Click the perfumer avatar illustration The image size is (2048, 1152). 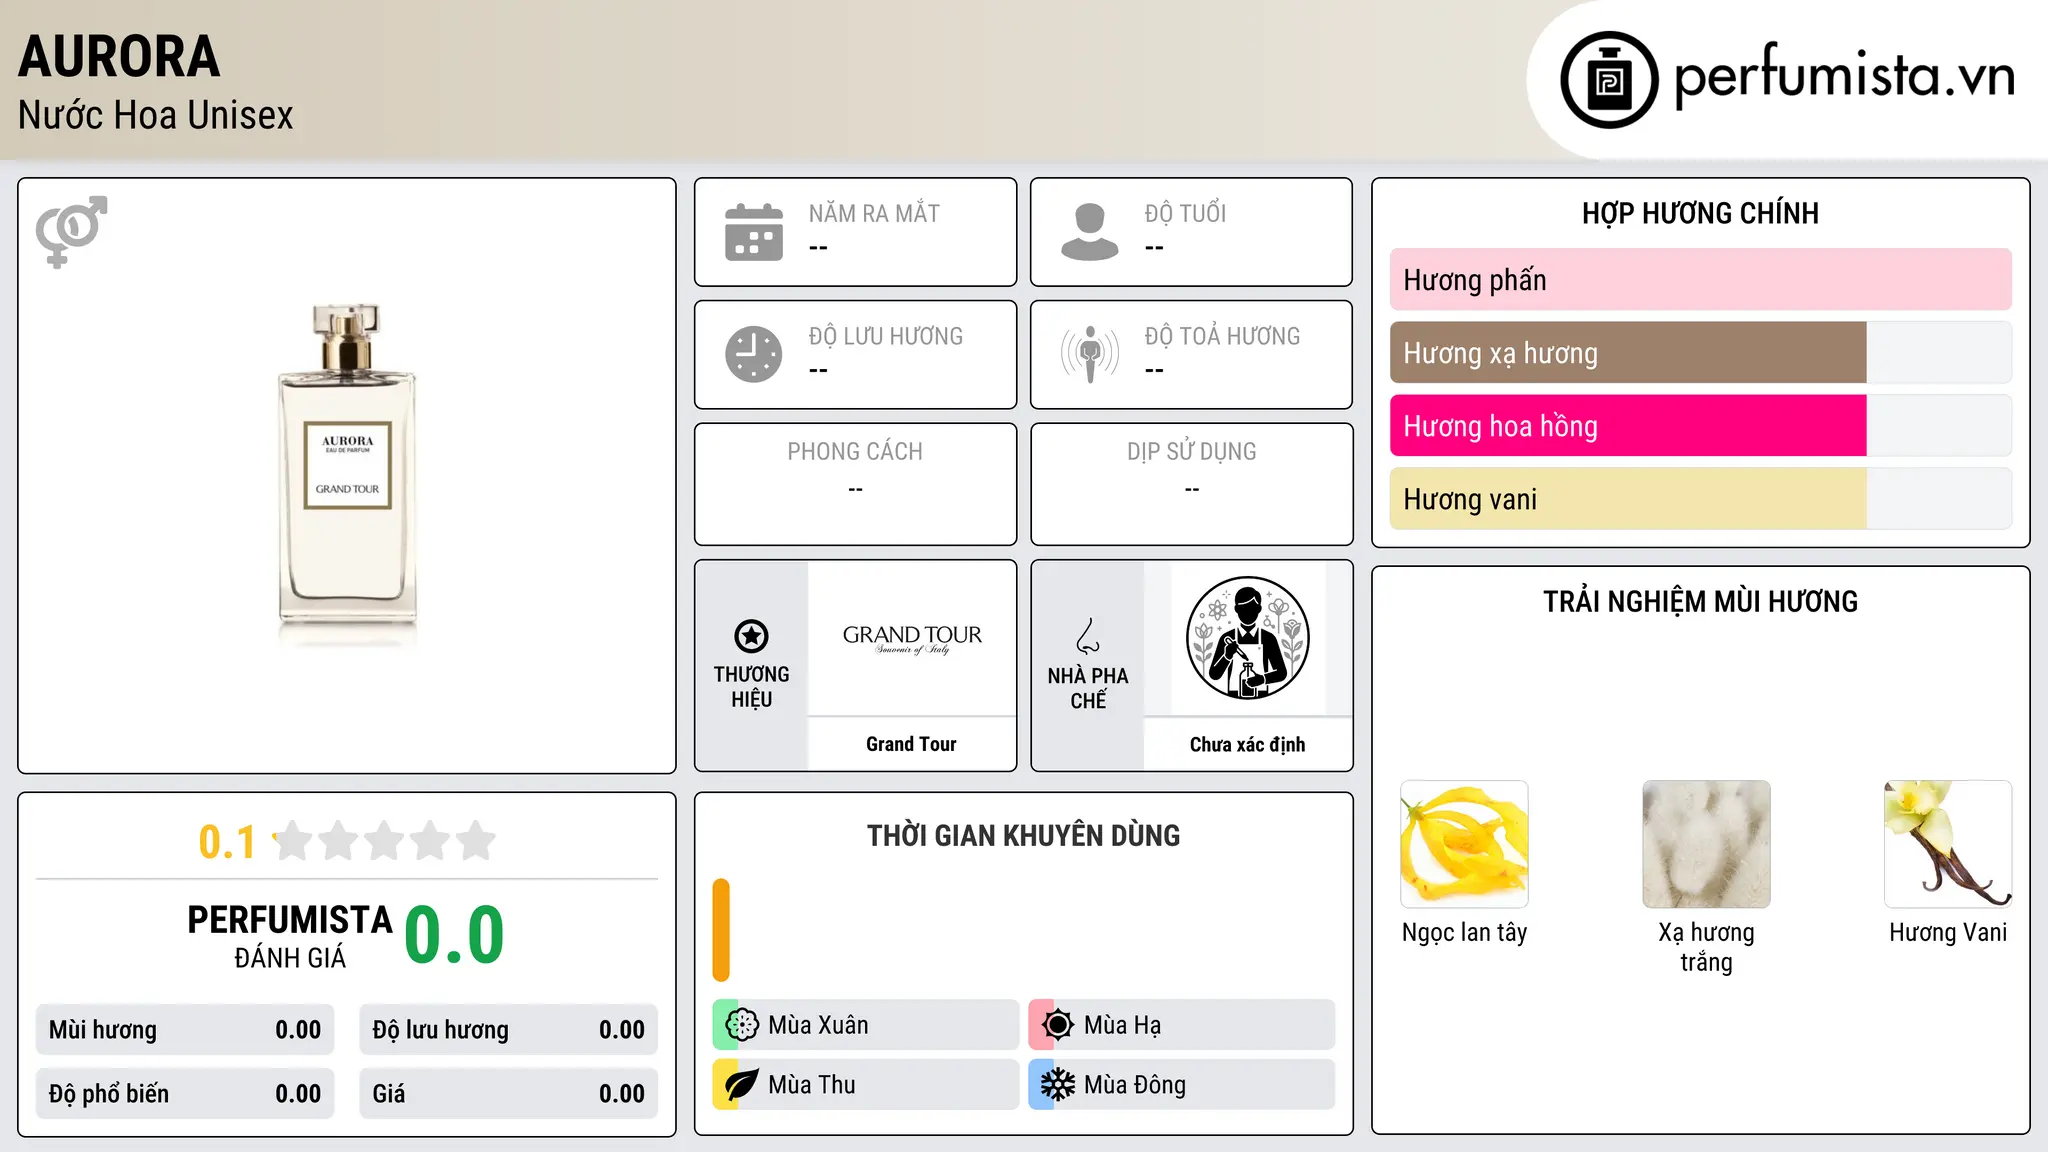click(x=1247, y=638)
